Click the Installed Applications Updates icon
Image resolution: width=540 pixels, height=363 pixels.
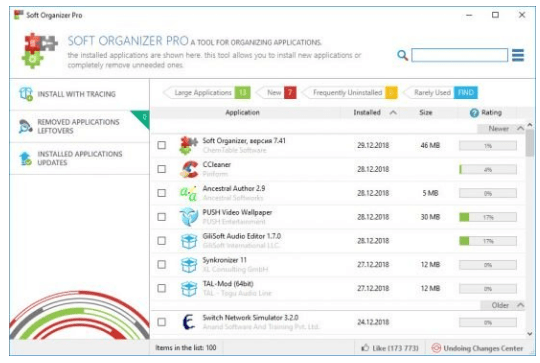tap(25, 158)
